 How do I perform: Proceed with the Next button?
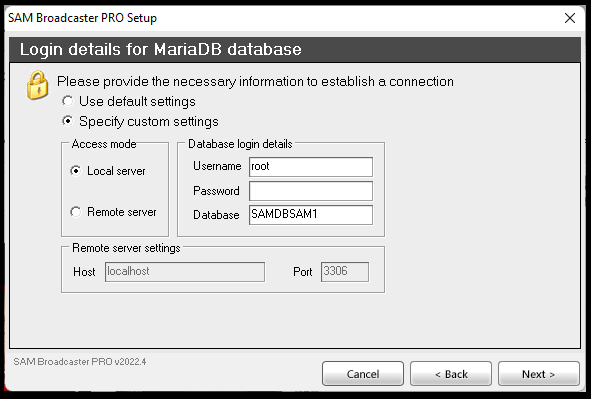[x=539, y=374]
